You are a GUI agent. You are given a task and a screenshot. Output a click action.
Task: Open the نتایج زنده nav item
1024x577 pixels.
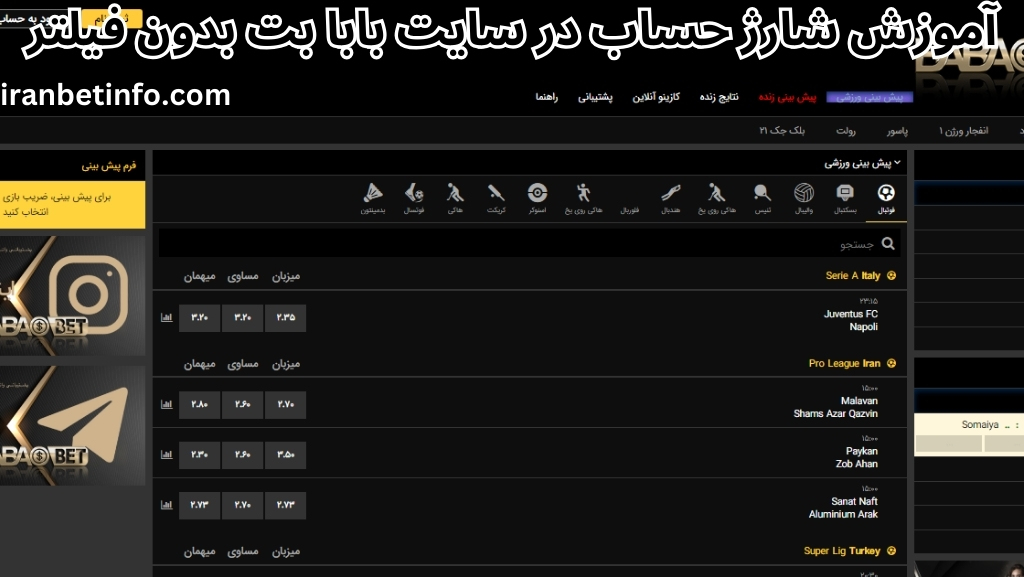(719, 97)
